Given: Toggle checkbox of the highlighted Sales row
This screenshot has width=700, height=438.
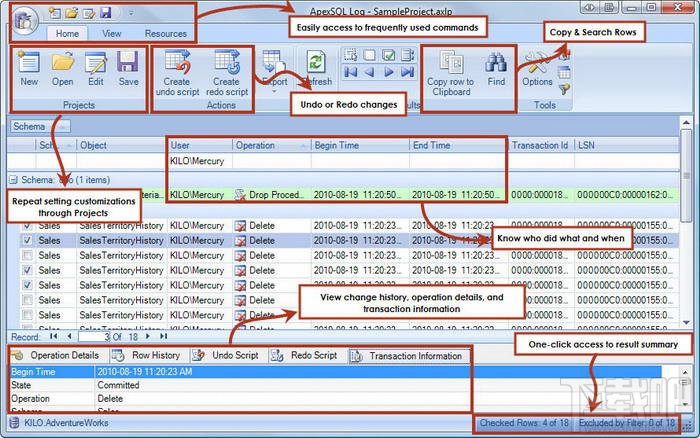Looking at the screenshot, I should pyautogui.click(x=27, y=240).
